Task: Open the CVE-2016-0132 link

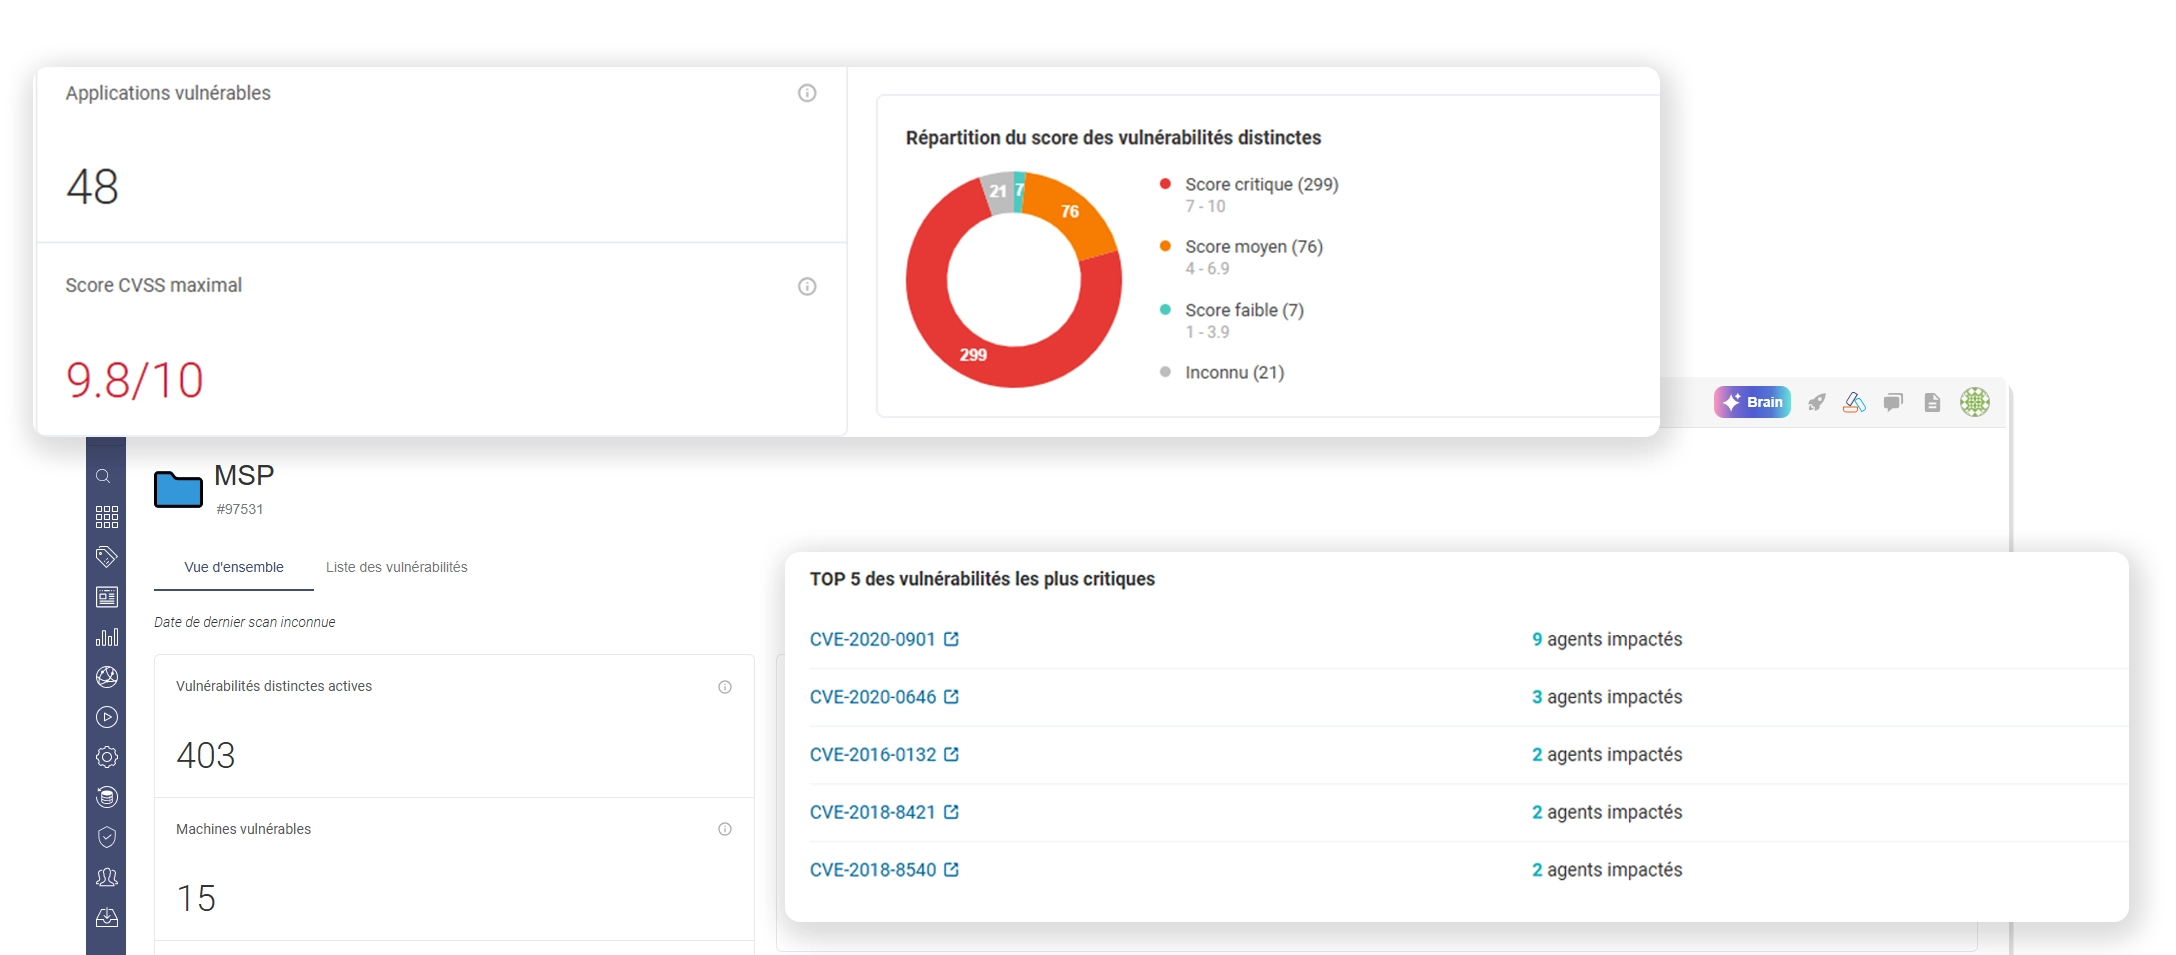Action: [x=872, y=754]
